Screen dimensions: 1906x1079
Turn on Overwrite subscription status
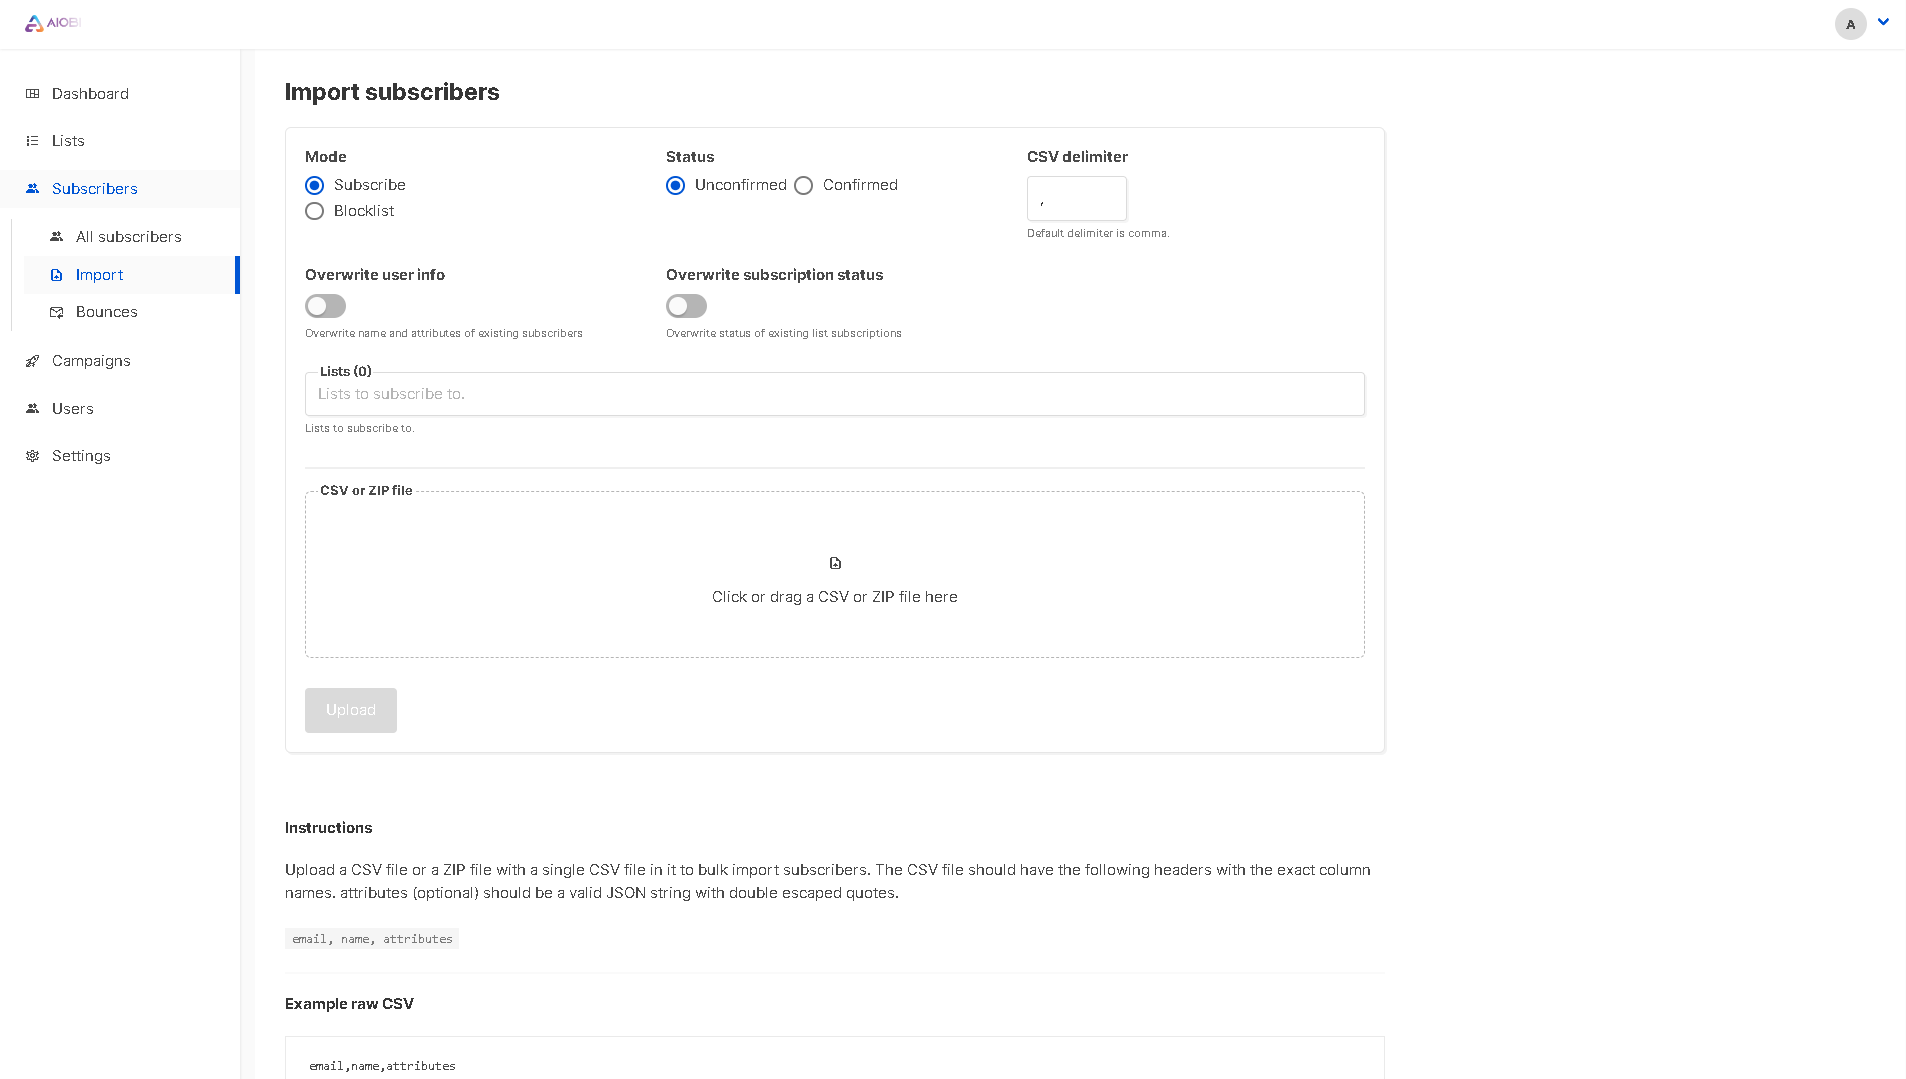pyautogui.click(x=686, y=306)
